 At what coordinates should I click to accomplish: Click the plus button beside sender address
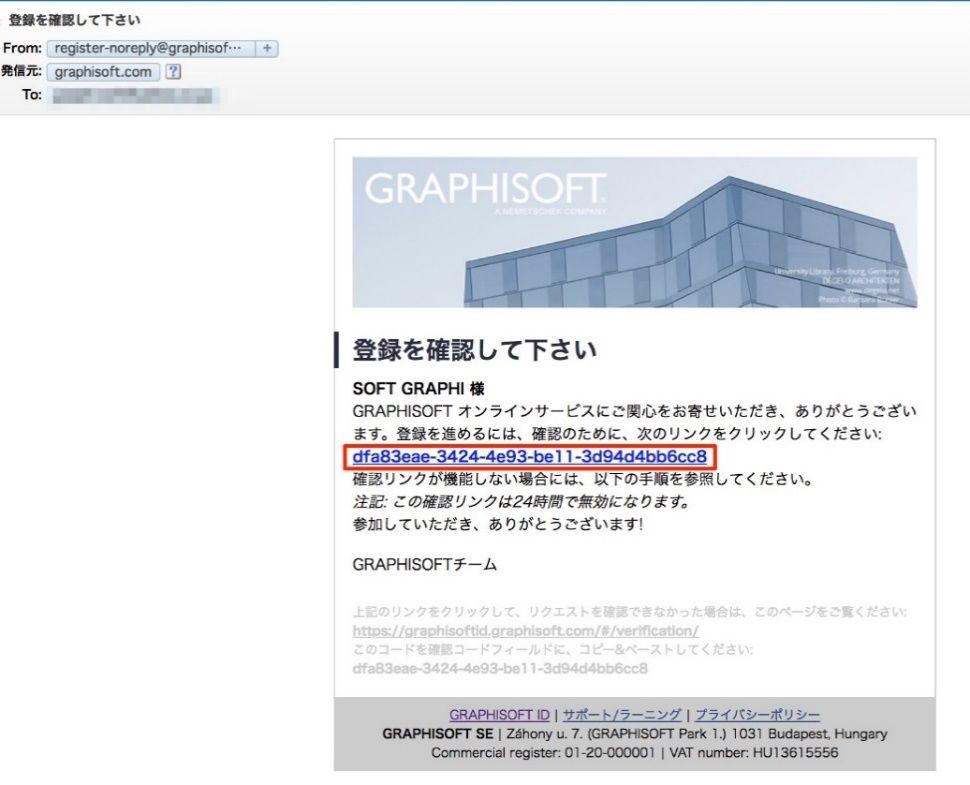coord(267,48)
